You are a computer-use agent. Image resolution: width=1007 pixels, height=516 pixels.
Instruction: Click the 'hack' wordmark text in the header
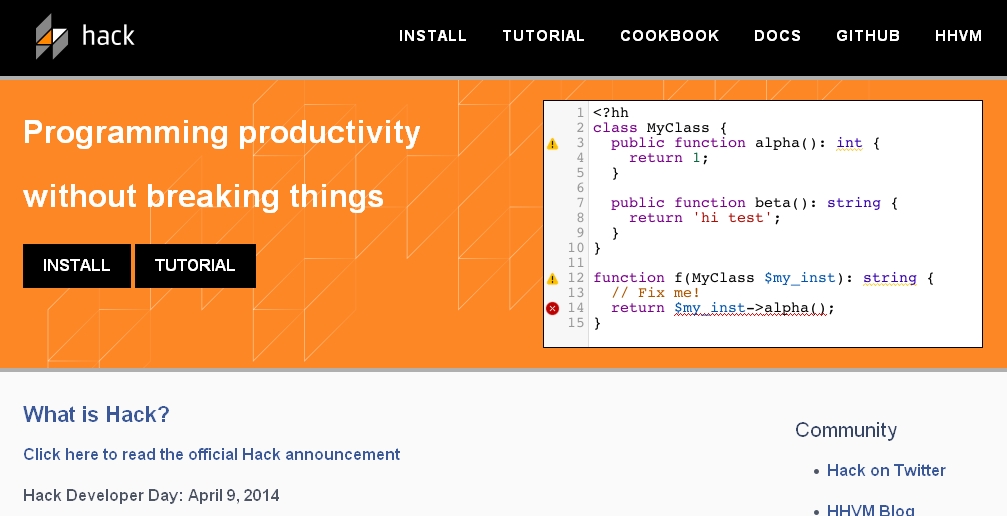tap(109, 35)
